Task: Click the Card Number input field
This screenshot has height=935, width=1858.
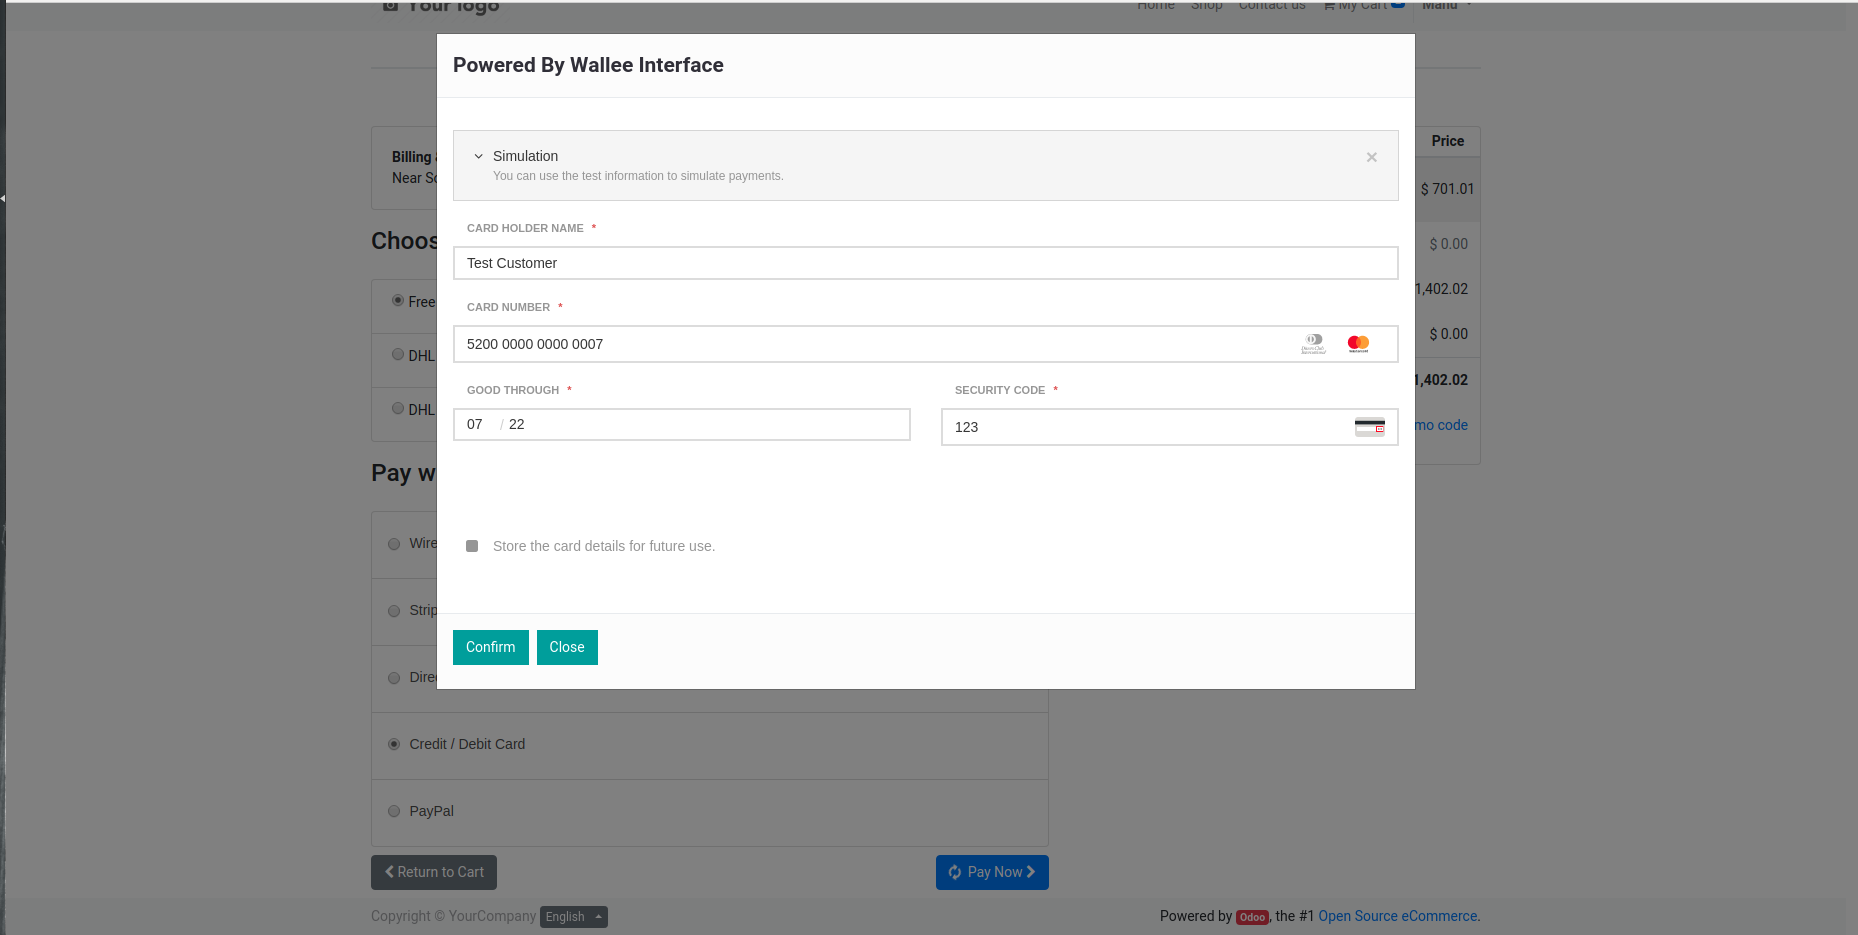Action: click(x=870, y=344)
